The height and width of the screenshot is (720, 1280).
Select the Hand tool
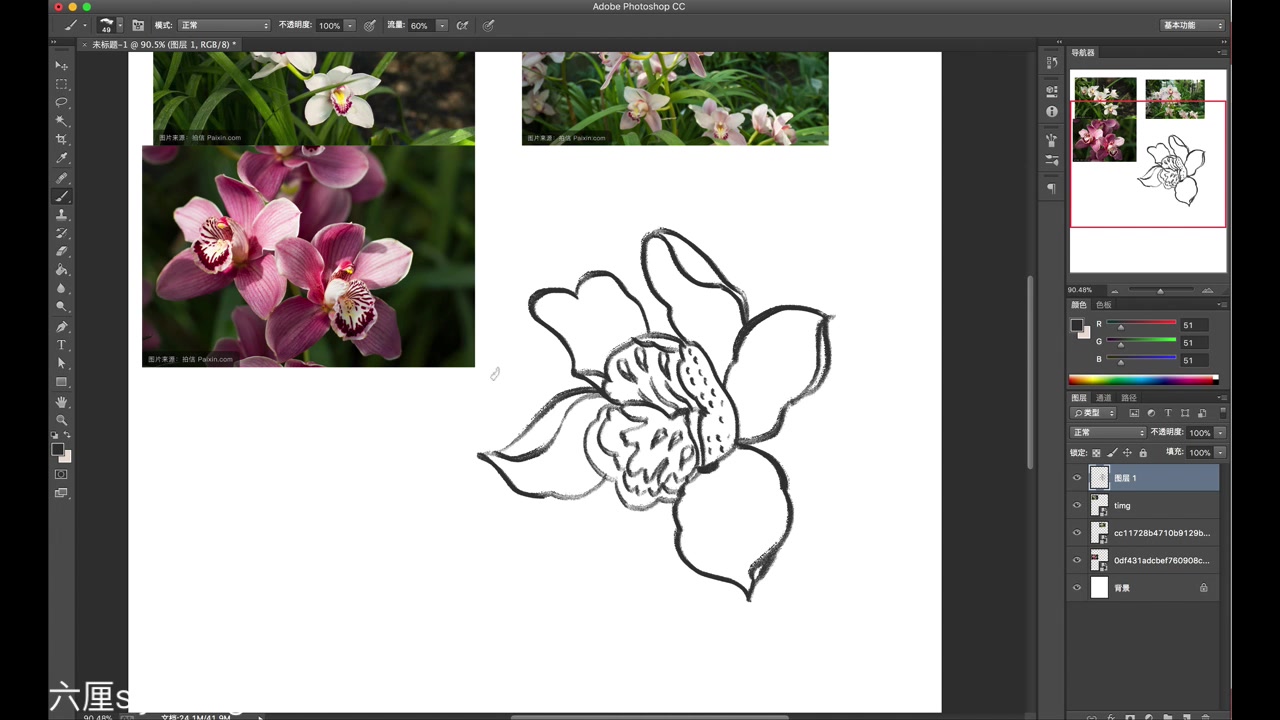(x=61, y=402)
